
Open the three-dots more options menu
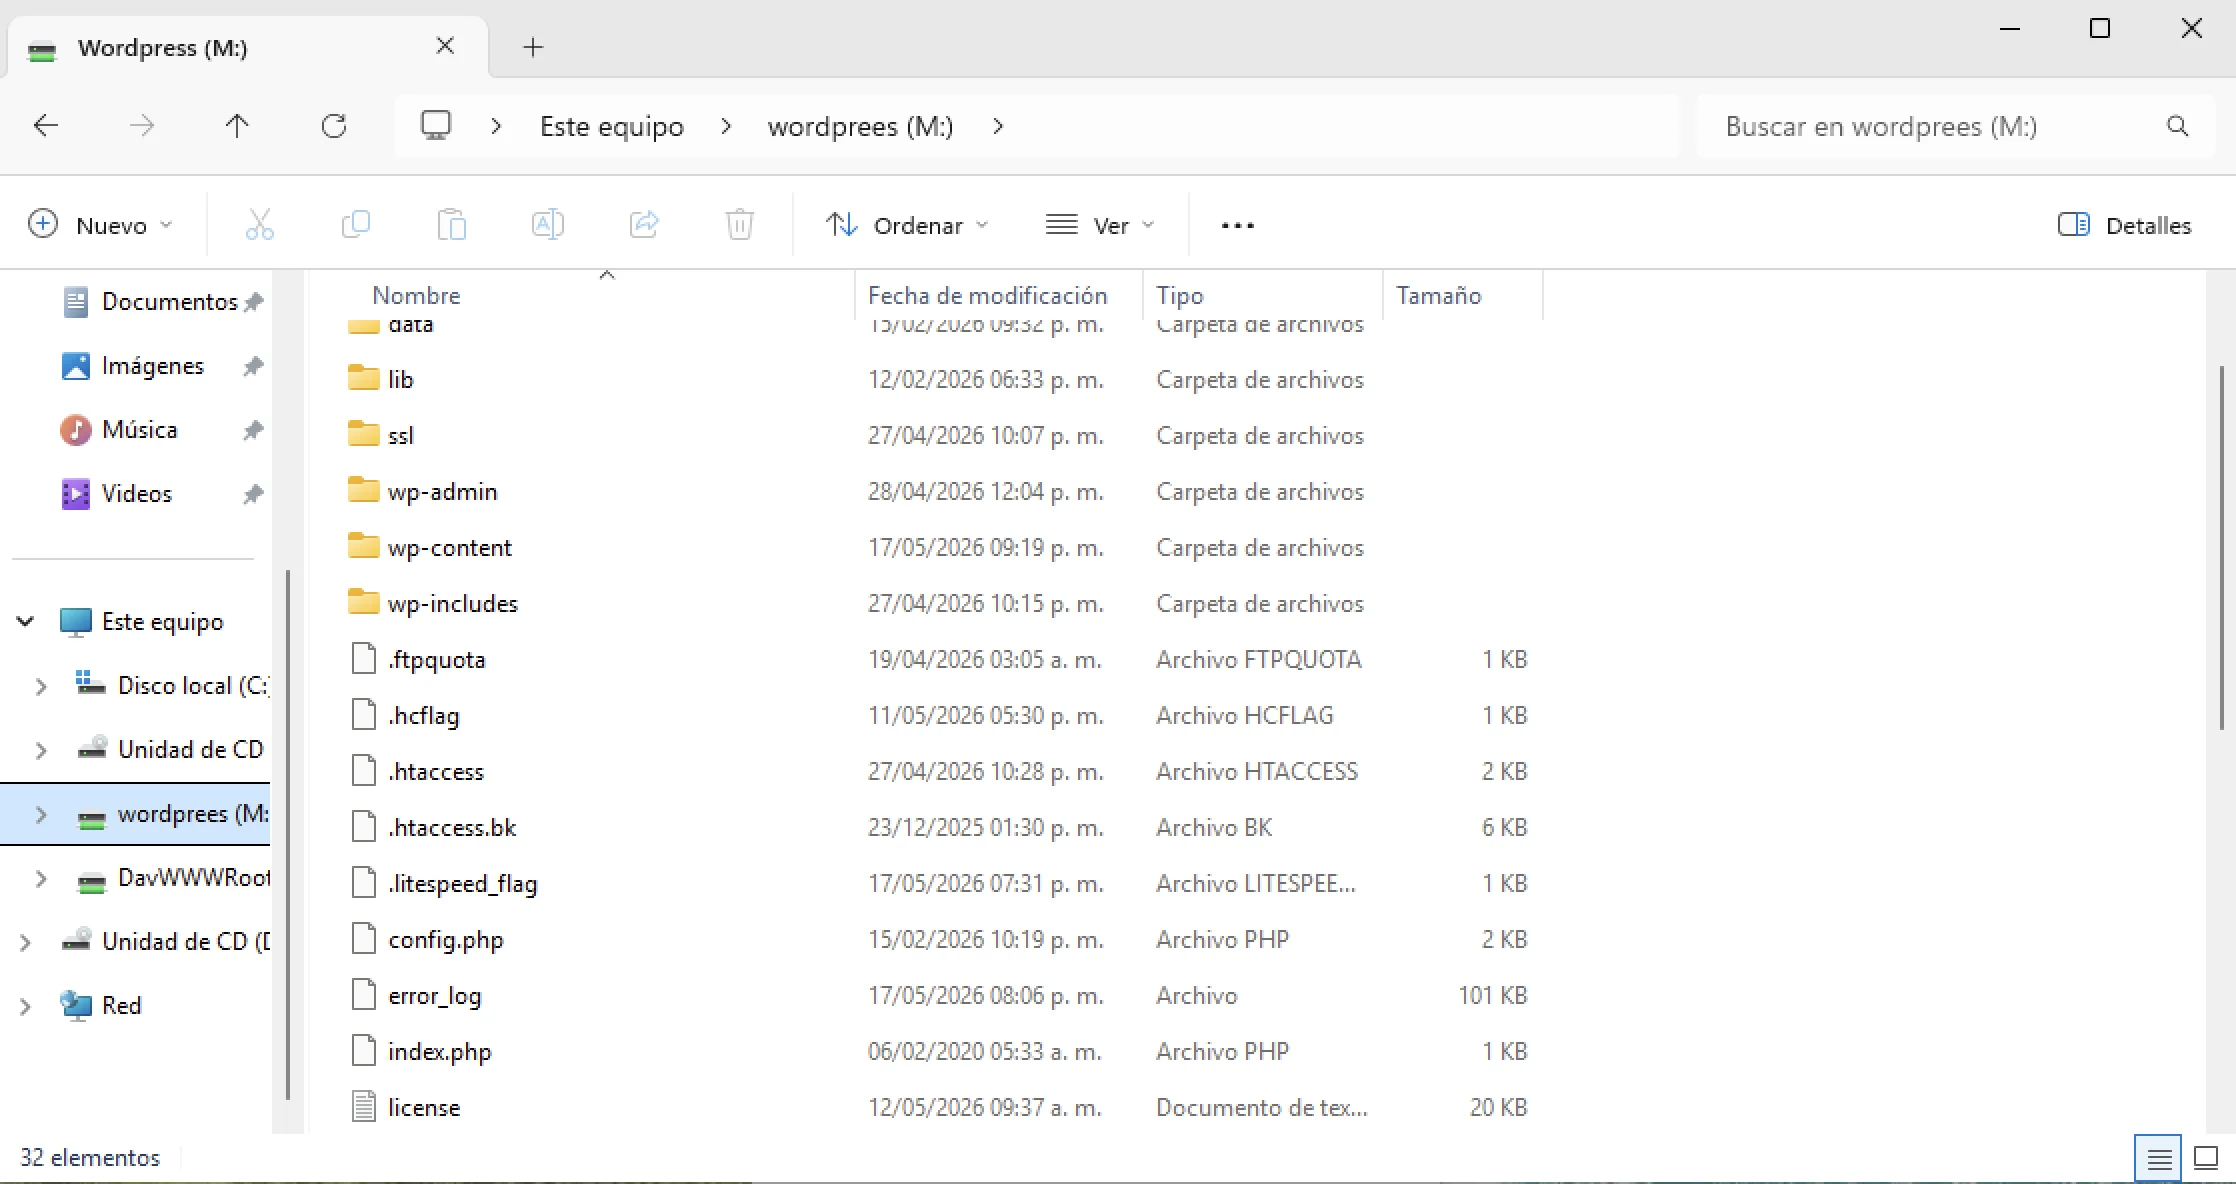pos(1238,226)
